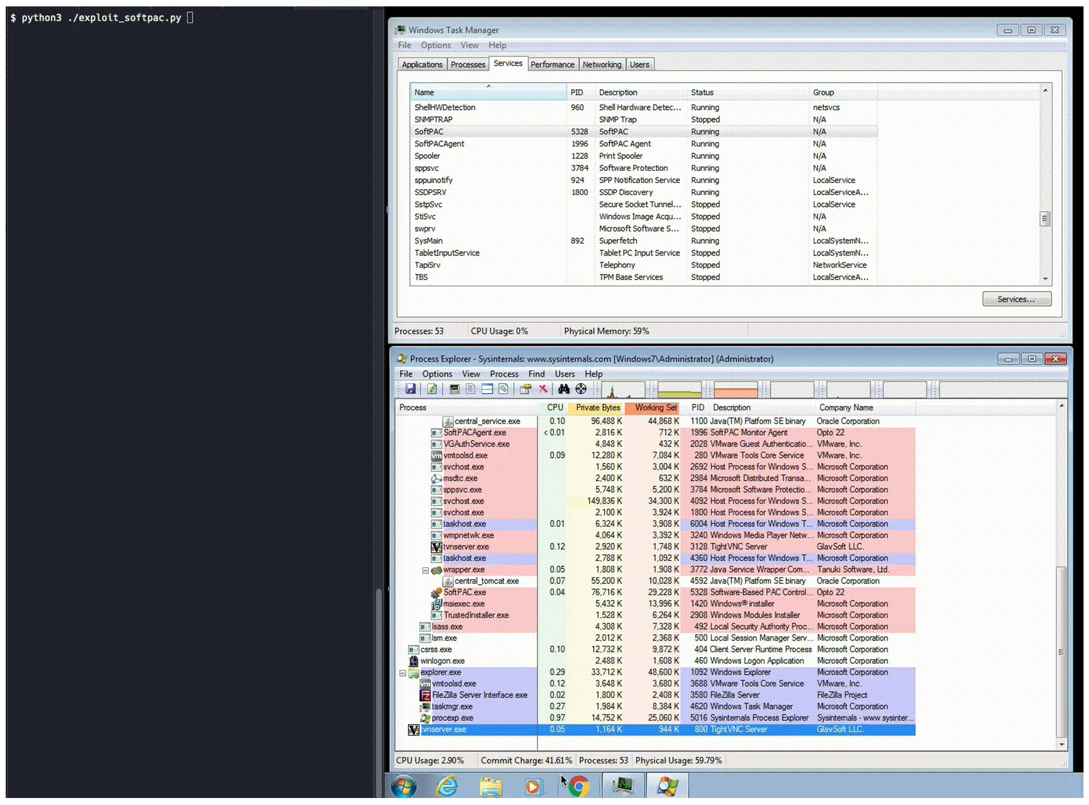Image resolution: width=1089 pixels, height=805 pixels.
Task: Click the crosshair Find Window's Process icon
Action: tap(581, 389)
